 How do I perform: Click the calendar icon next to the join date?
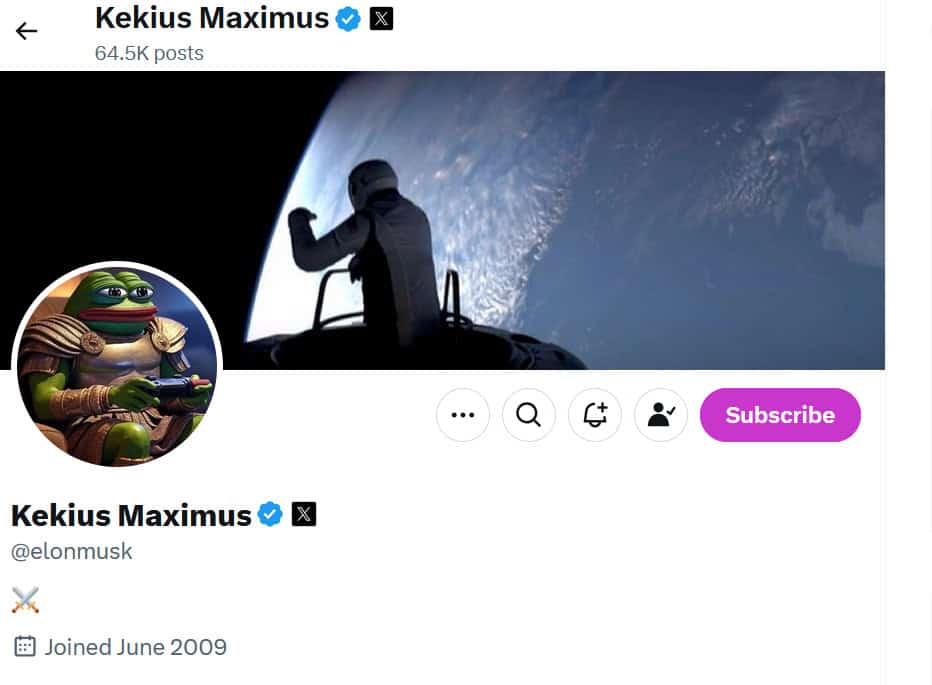coord(24,646)
